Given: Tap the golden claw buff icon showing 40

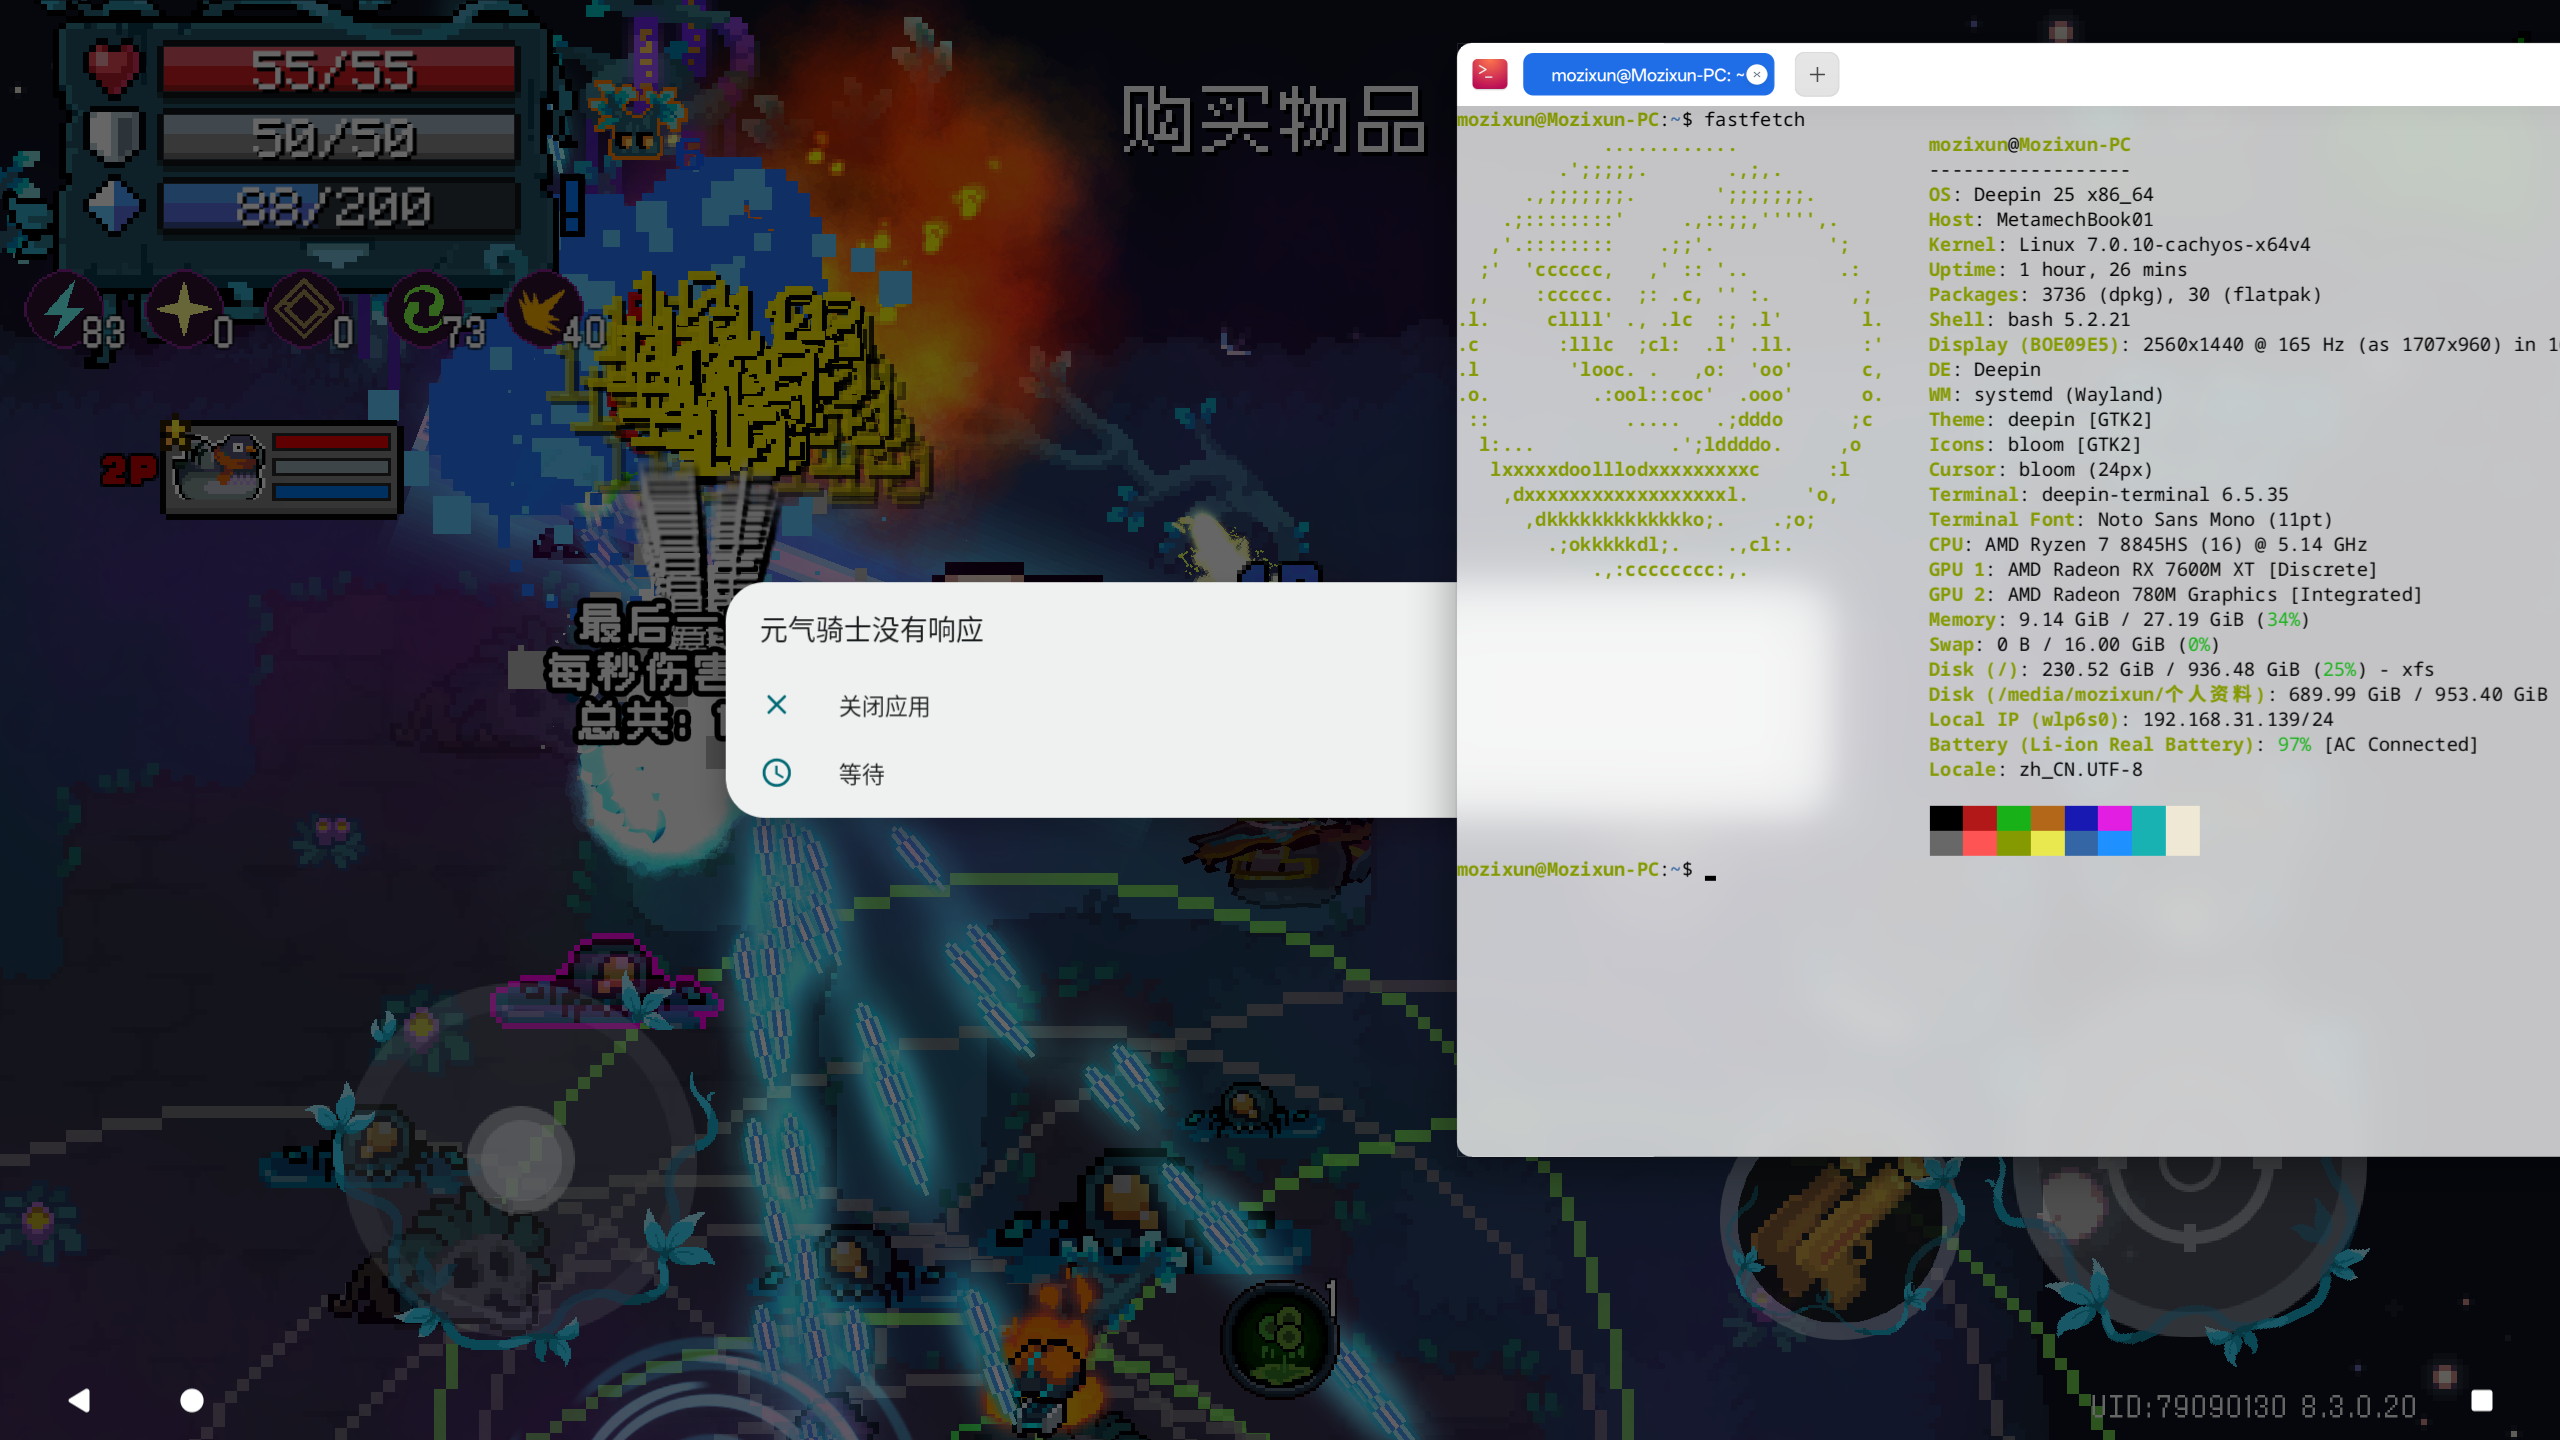Looking at the screenshot, I should click(x=546, y=310).
